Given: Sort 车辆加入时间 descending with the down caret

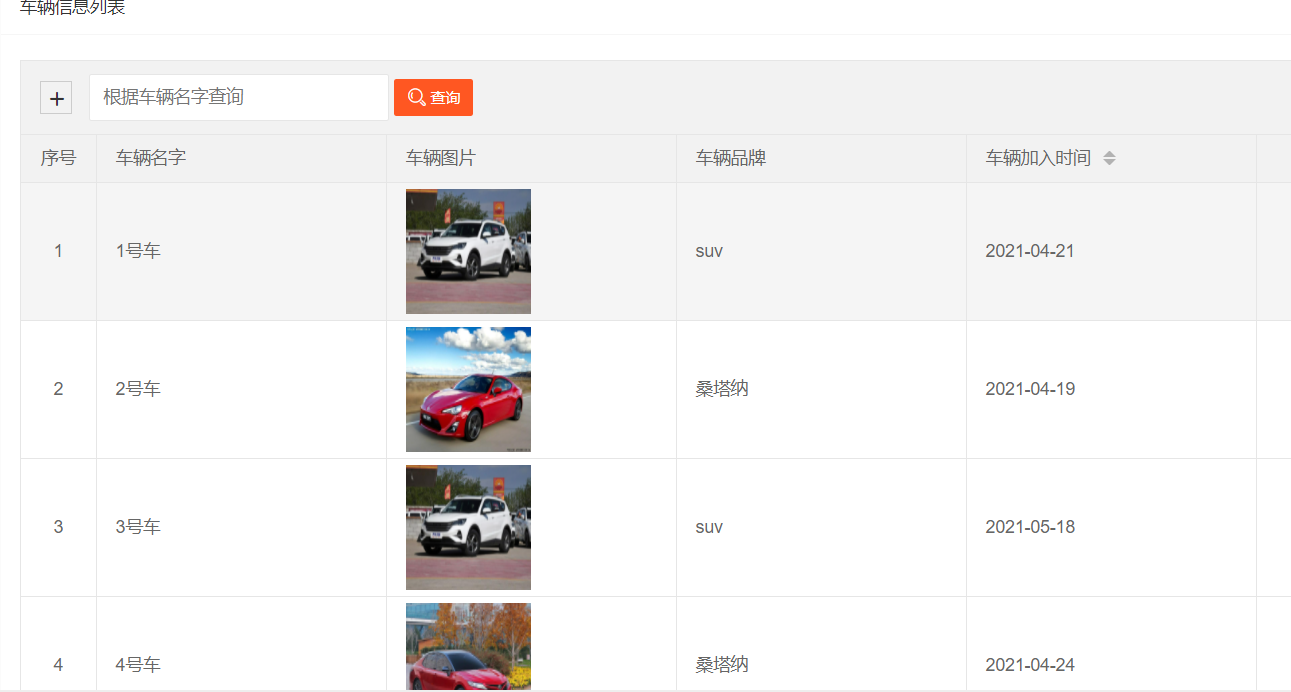Looking at the screenshot, I should point(1110,161).
